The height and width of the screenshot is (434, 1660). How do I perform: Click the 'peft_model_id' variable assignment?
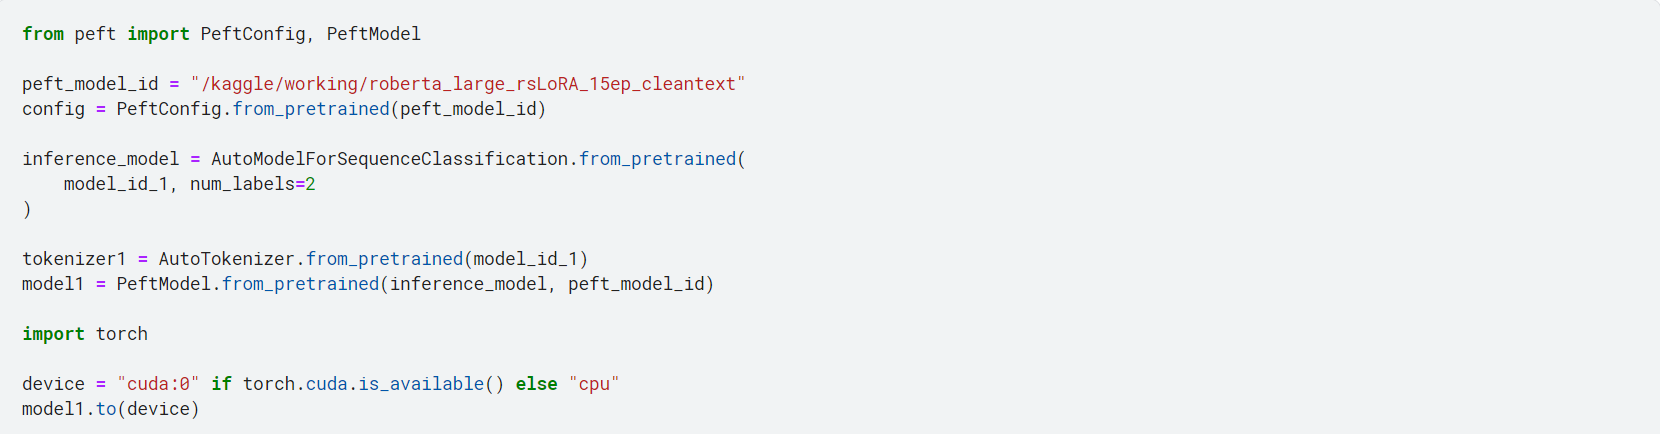click(x=90, y=84)
